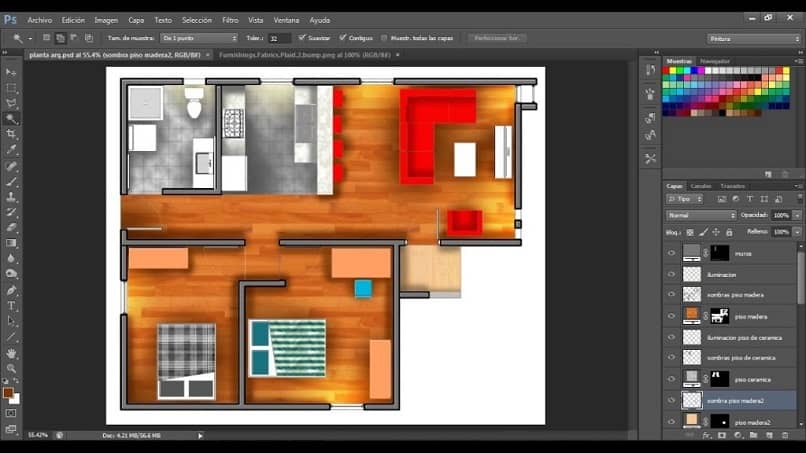Choose the Hand tool
The width and height of the screenshot is (806, 453).
(11, 353)
